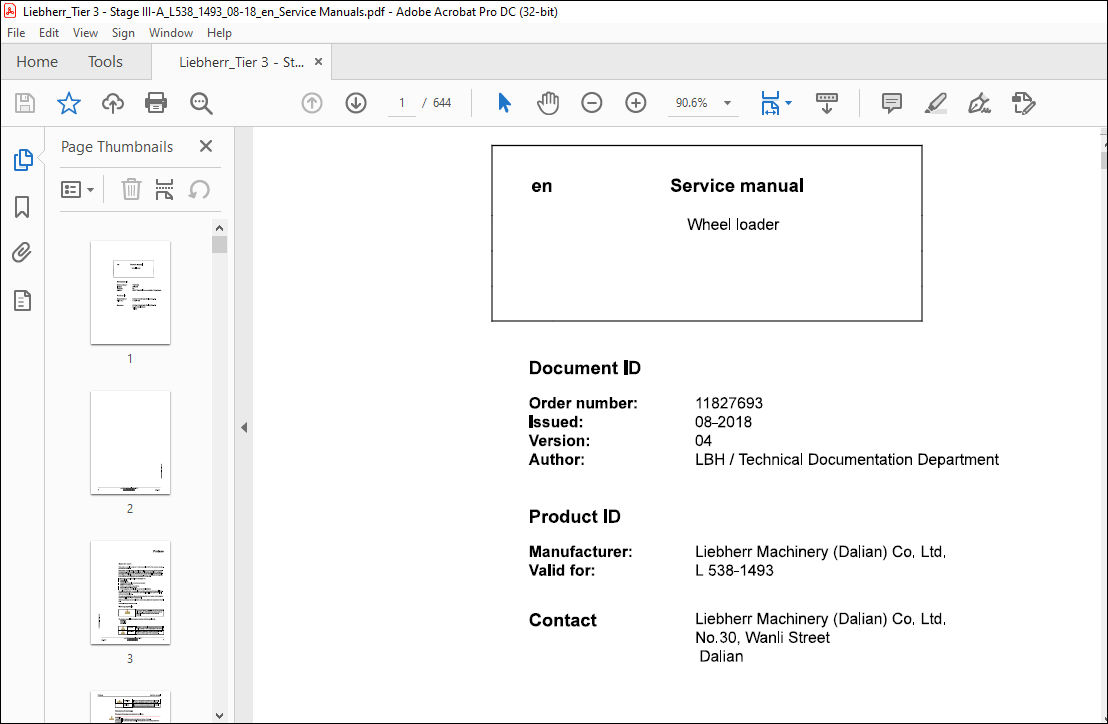The height and width of the screenshot is (724, 1108).
Task: Click the Service manual heading
Action: (x=736, y=186)
